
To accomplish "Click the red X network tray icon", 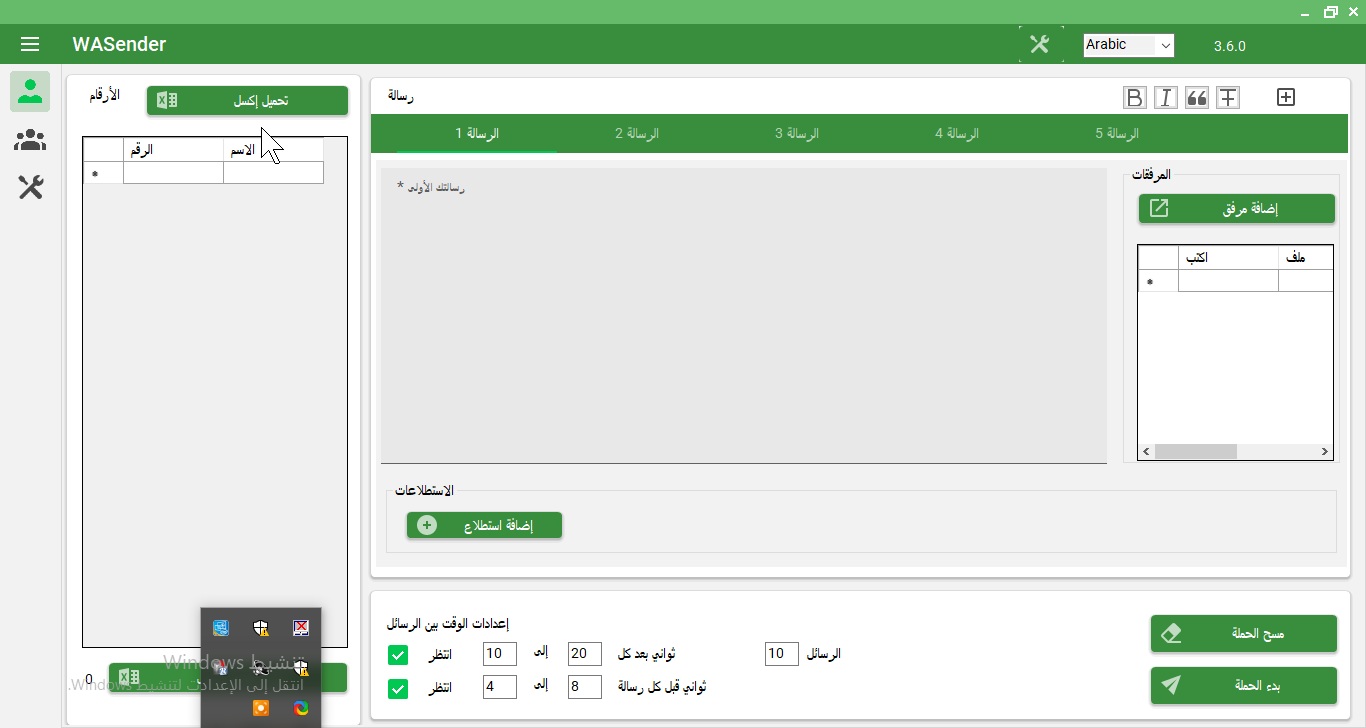I will [x=301, y=628].
